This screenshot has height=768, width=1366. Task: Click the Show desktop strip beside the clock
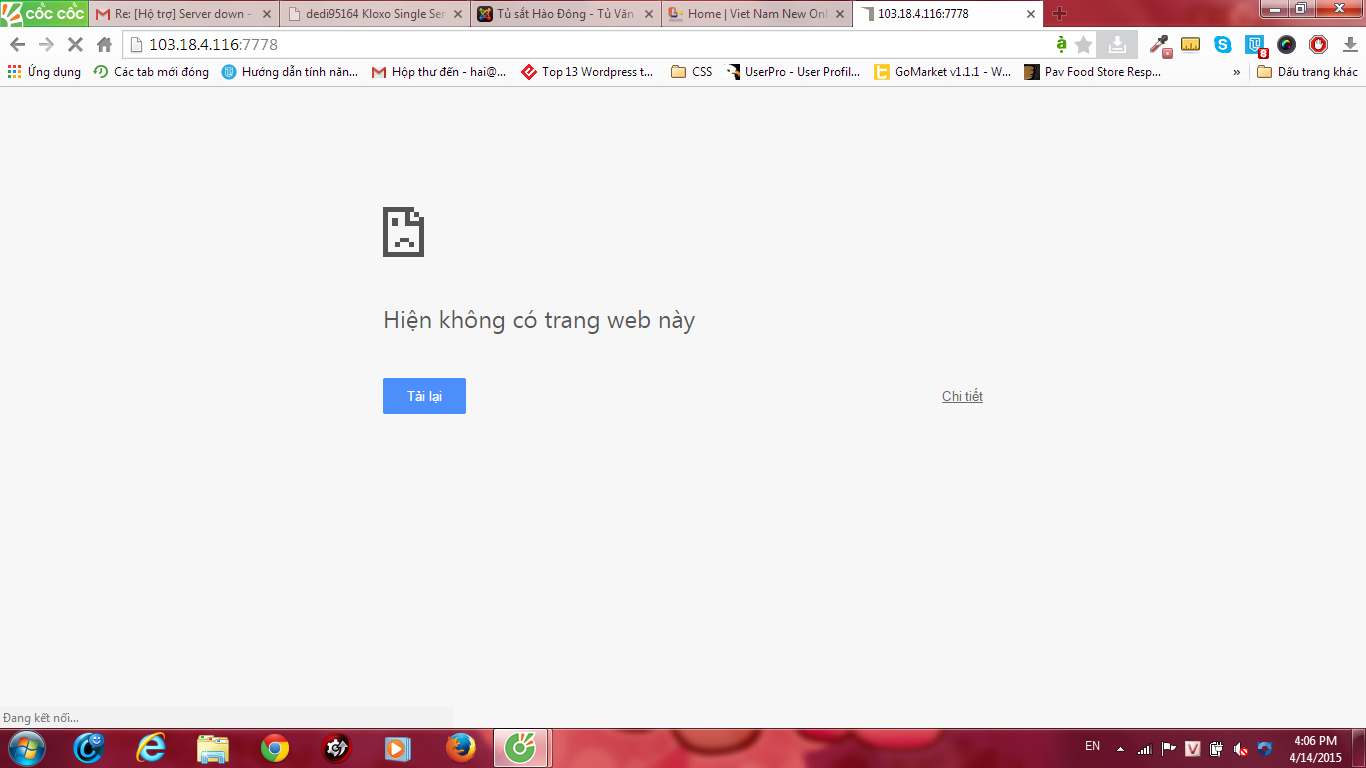click(x=1359, y=748)
